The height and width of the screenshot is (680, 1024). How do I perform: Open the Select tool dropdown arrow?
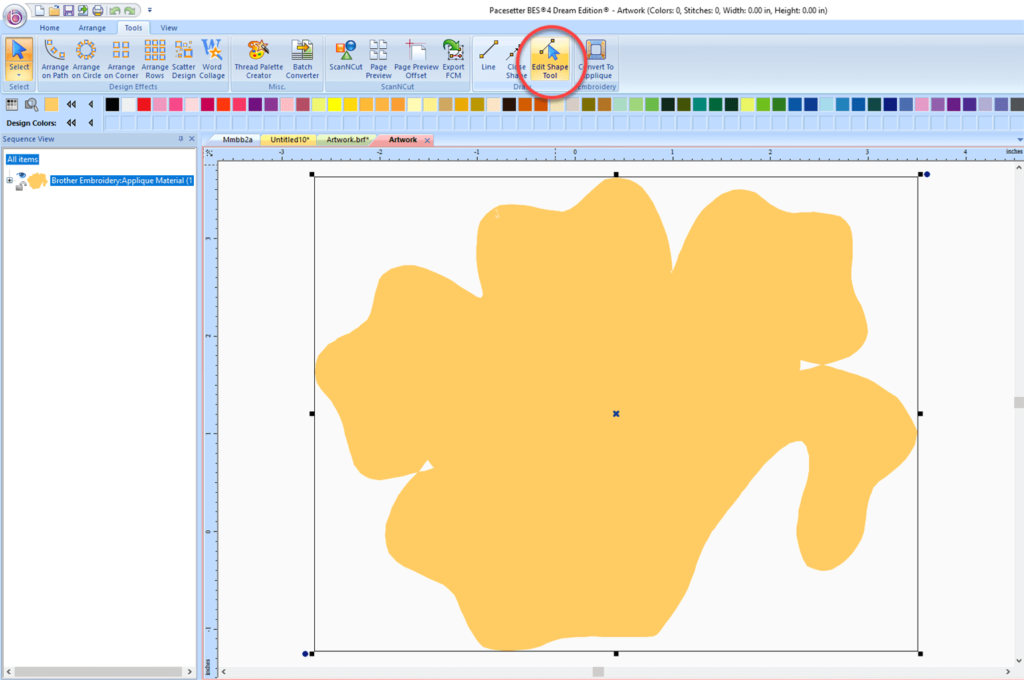(18, 74)
